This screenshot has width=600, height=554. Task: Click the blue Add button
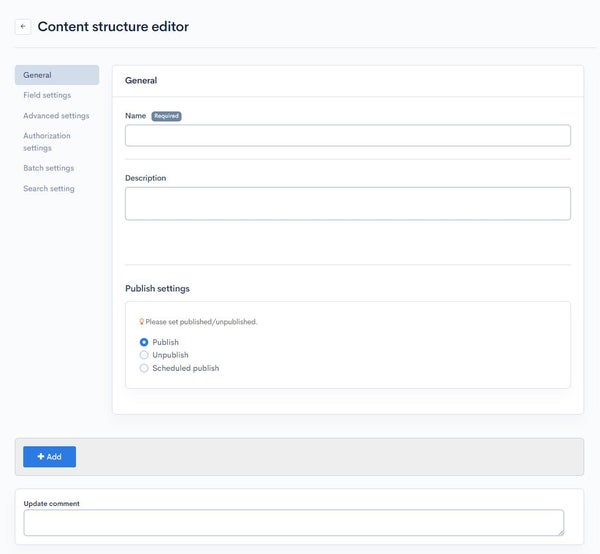49,456
